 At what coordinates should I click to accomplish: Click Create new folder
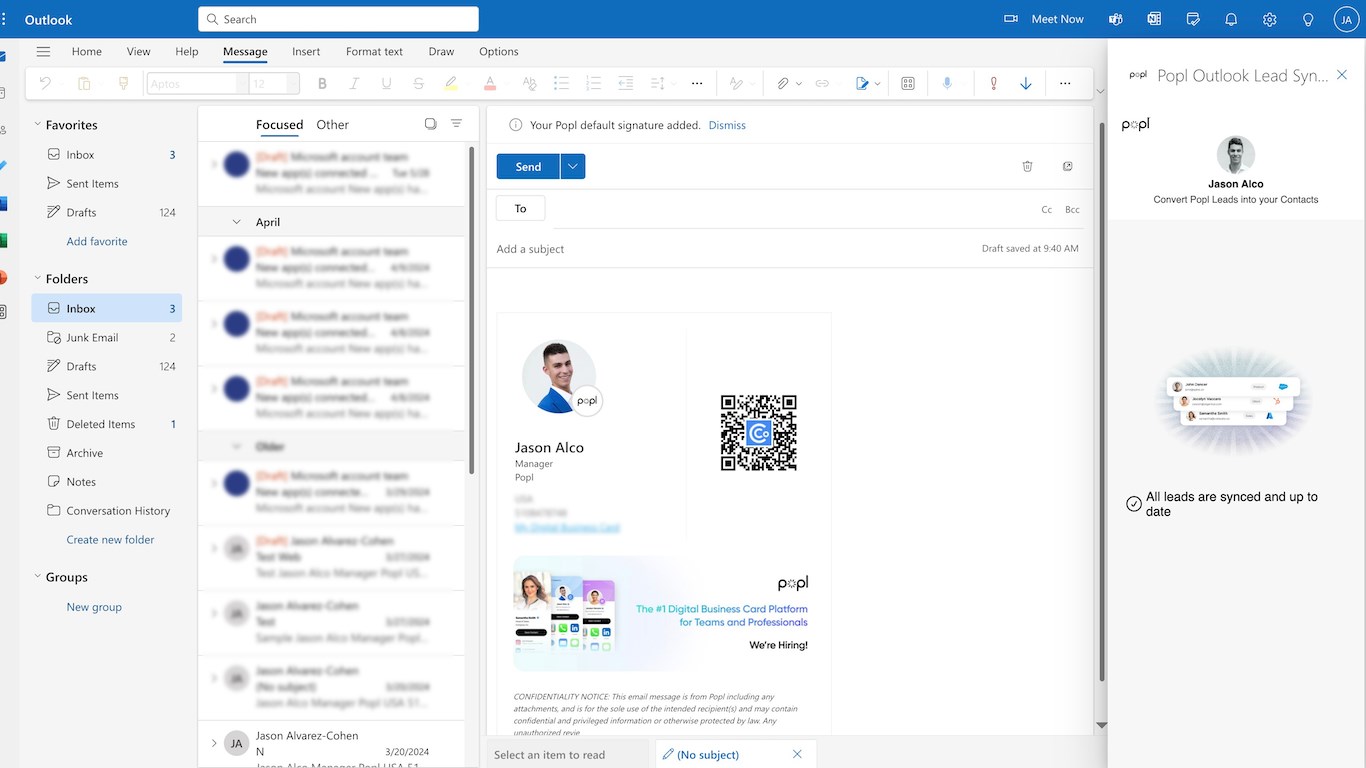(110, 539)
